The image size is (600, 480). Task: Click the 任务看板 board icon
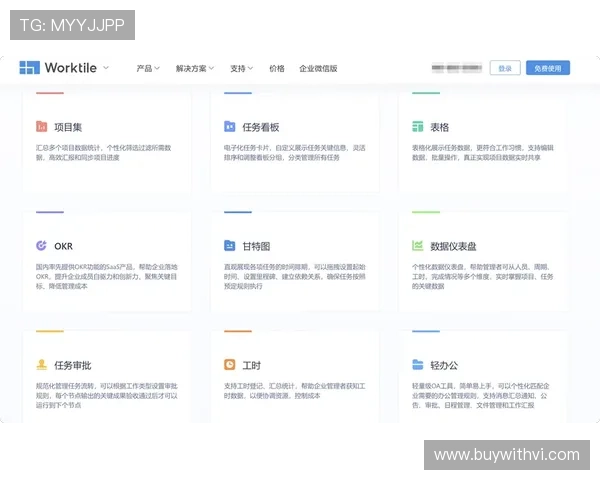229,126
